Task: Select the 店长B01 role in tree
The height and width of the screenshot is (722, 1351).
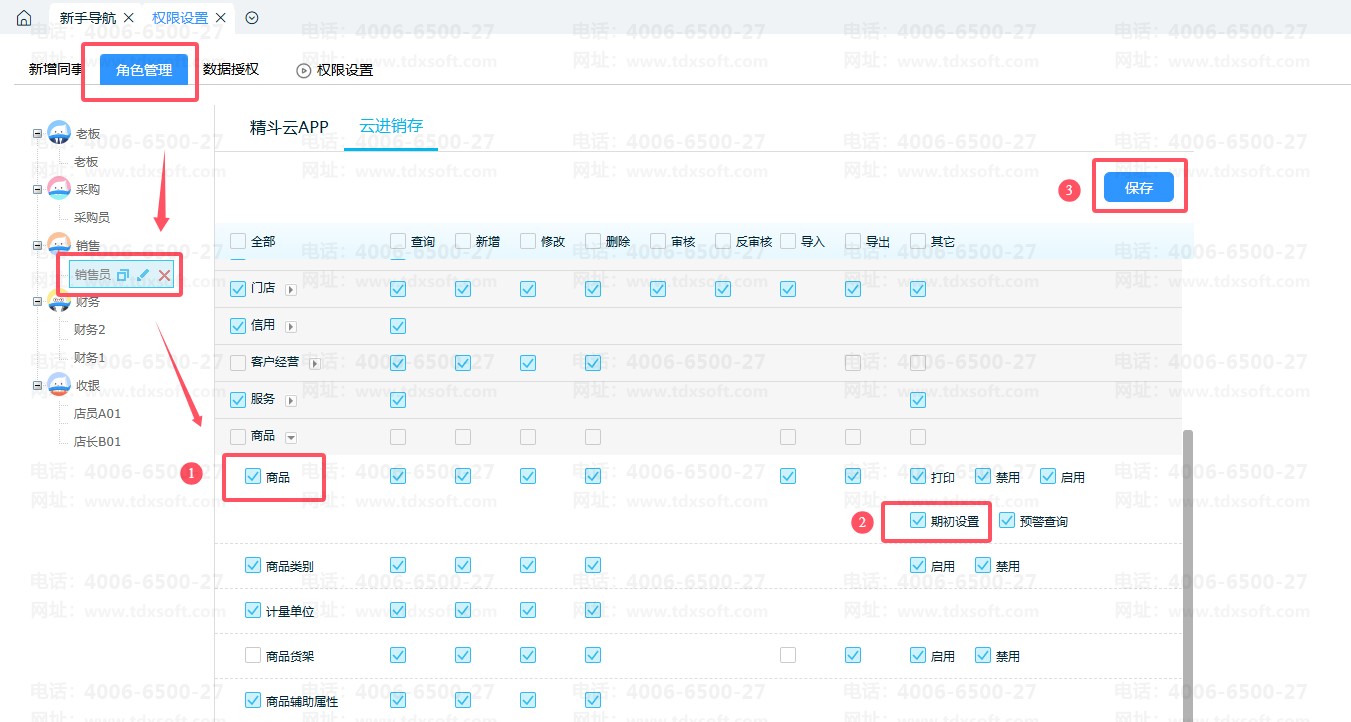Action: pos(97,441)
